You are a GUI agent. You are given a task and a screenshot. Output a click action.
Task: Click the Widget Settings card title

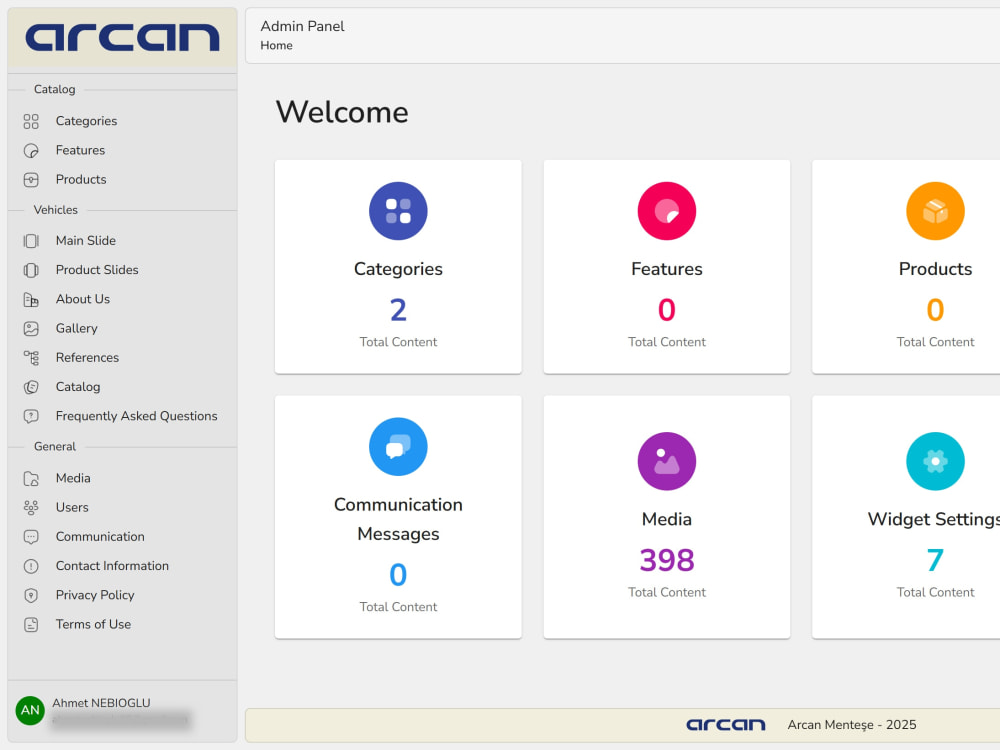click(934, 520)
